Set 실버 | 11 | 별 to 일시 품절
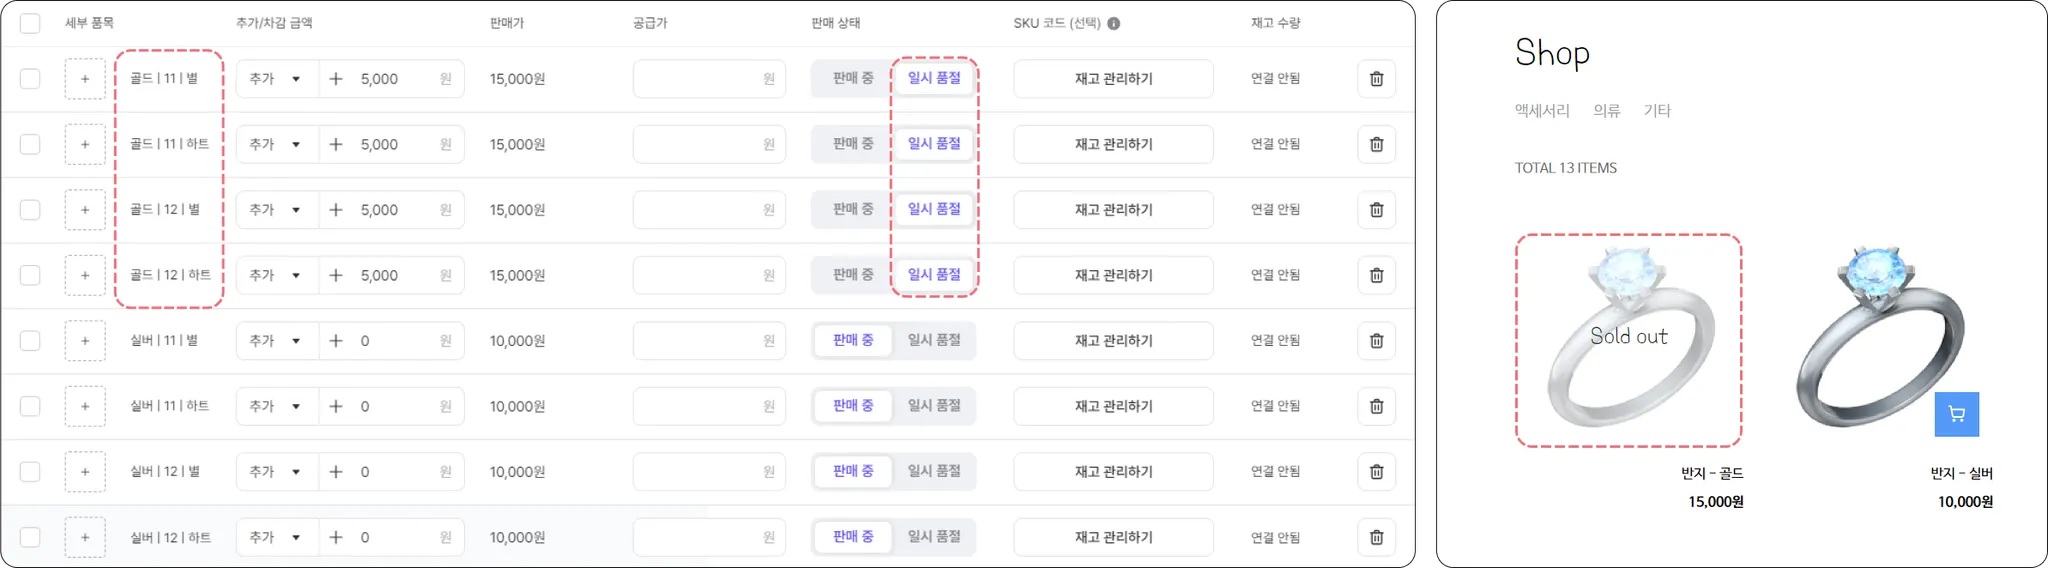Viewport: 2048px width, 568px height. 933,340
